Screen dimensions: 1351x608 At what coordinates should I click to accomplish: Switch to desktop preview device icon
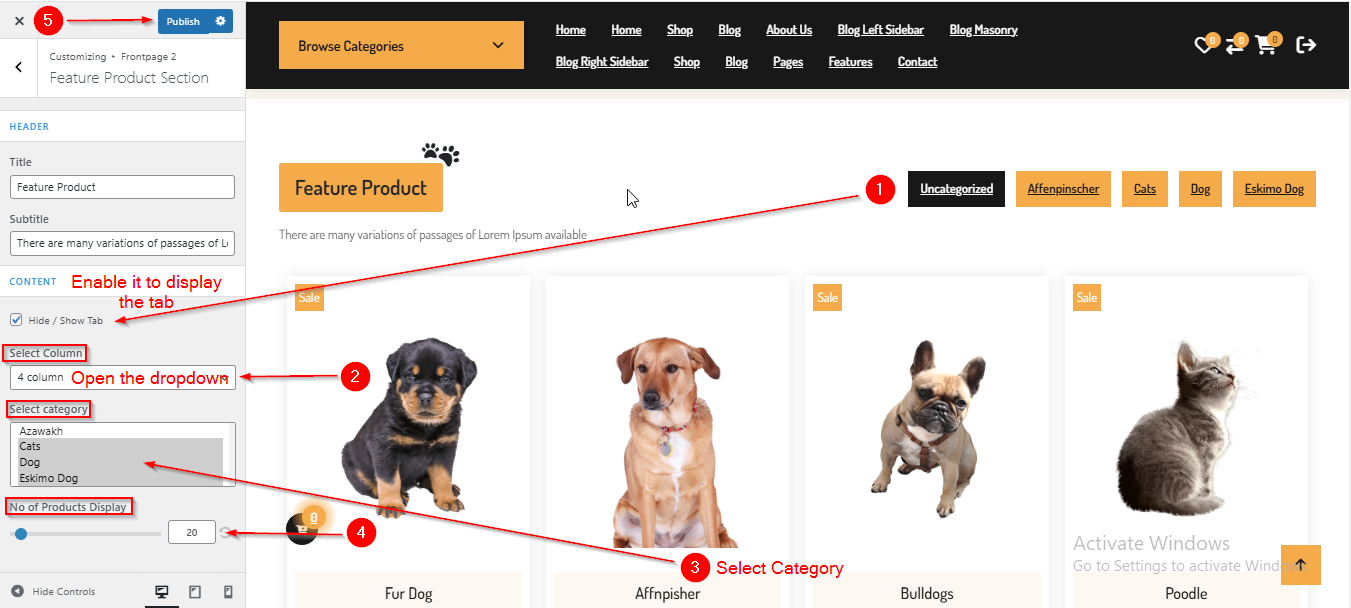tap(162, 592)
